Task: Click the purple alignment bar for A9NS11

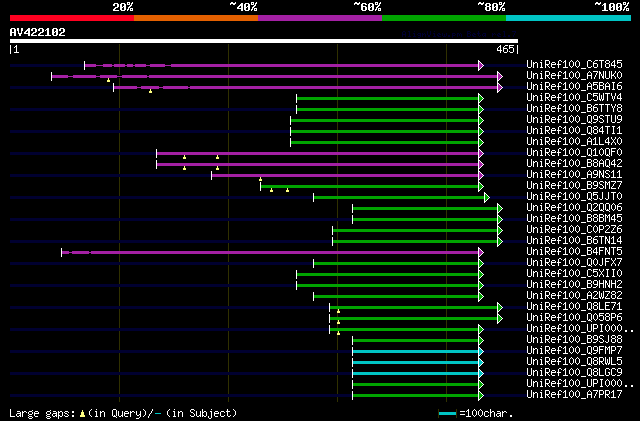Action: (345, 176)
